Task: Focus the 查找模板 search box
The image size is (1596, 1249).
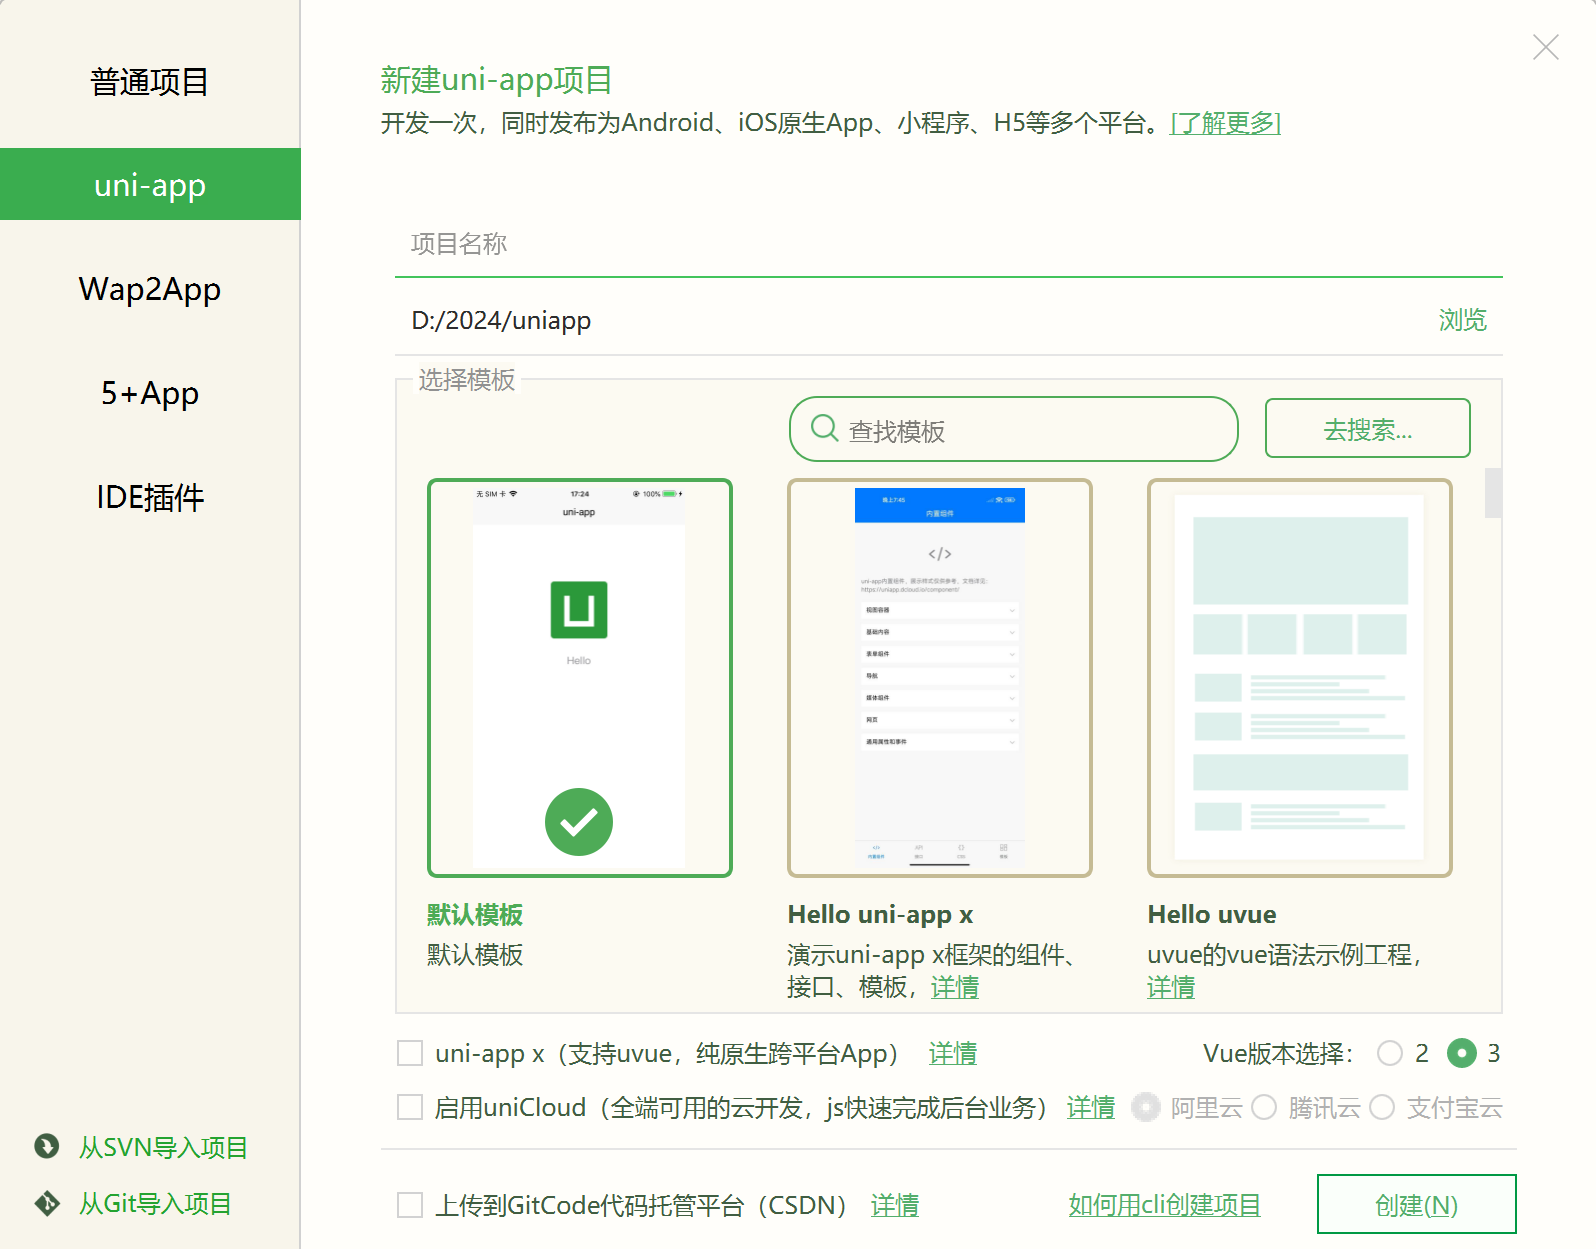Action: pos(1013,429)
